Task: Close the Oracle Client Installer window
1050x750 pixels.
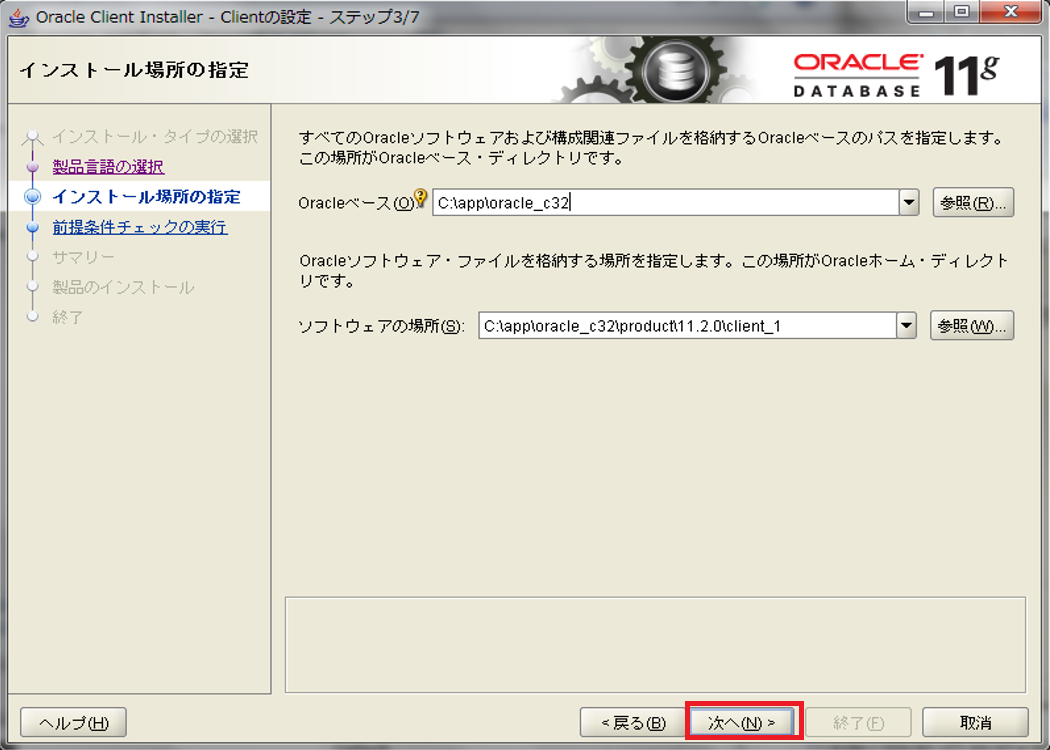Action: (x=1011, y=11)
